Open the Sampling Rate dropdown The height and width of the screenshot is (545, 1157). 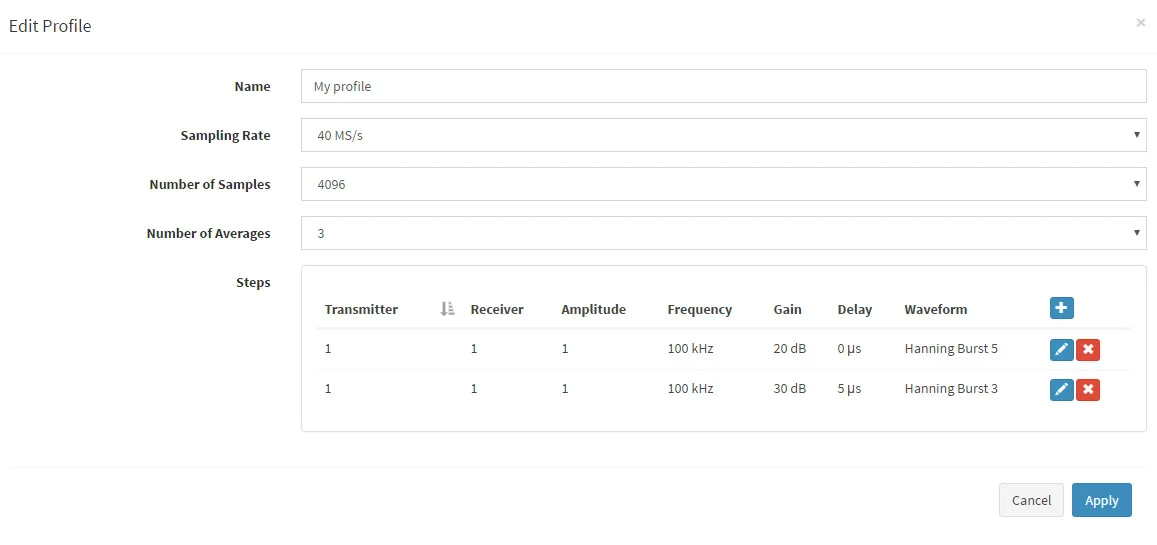click(724, 135)
